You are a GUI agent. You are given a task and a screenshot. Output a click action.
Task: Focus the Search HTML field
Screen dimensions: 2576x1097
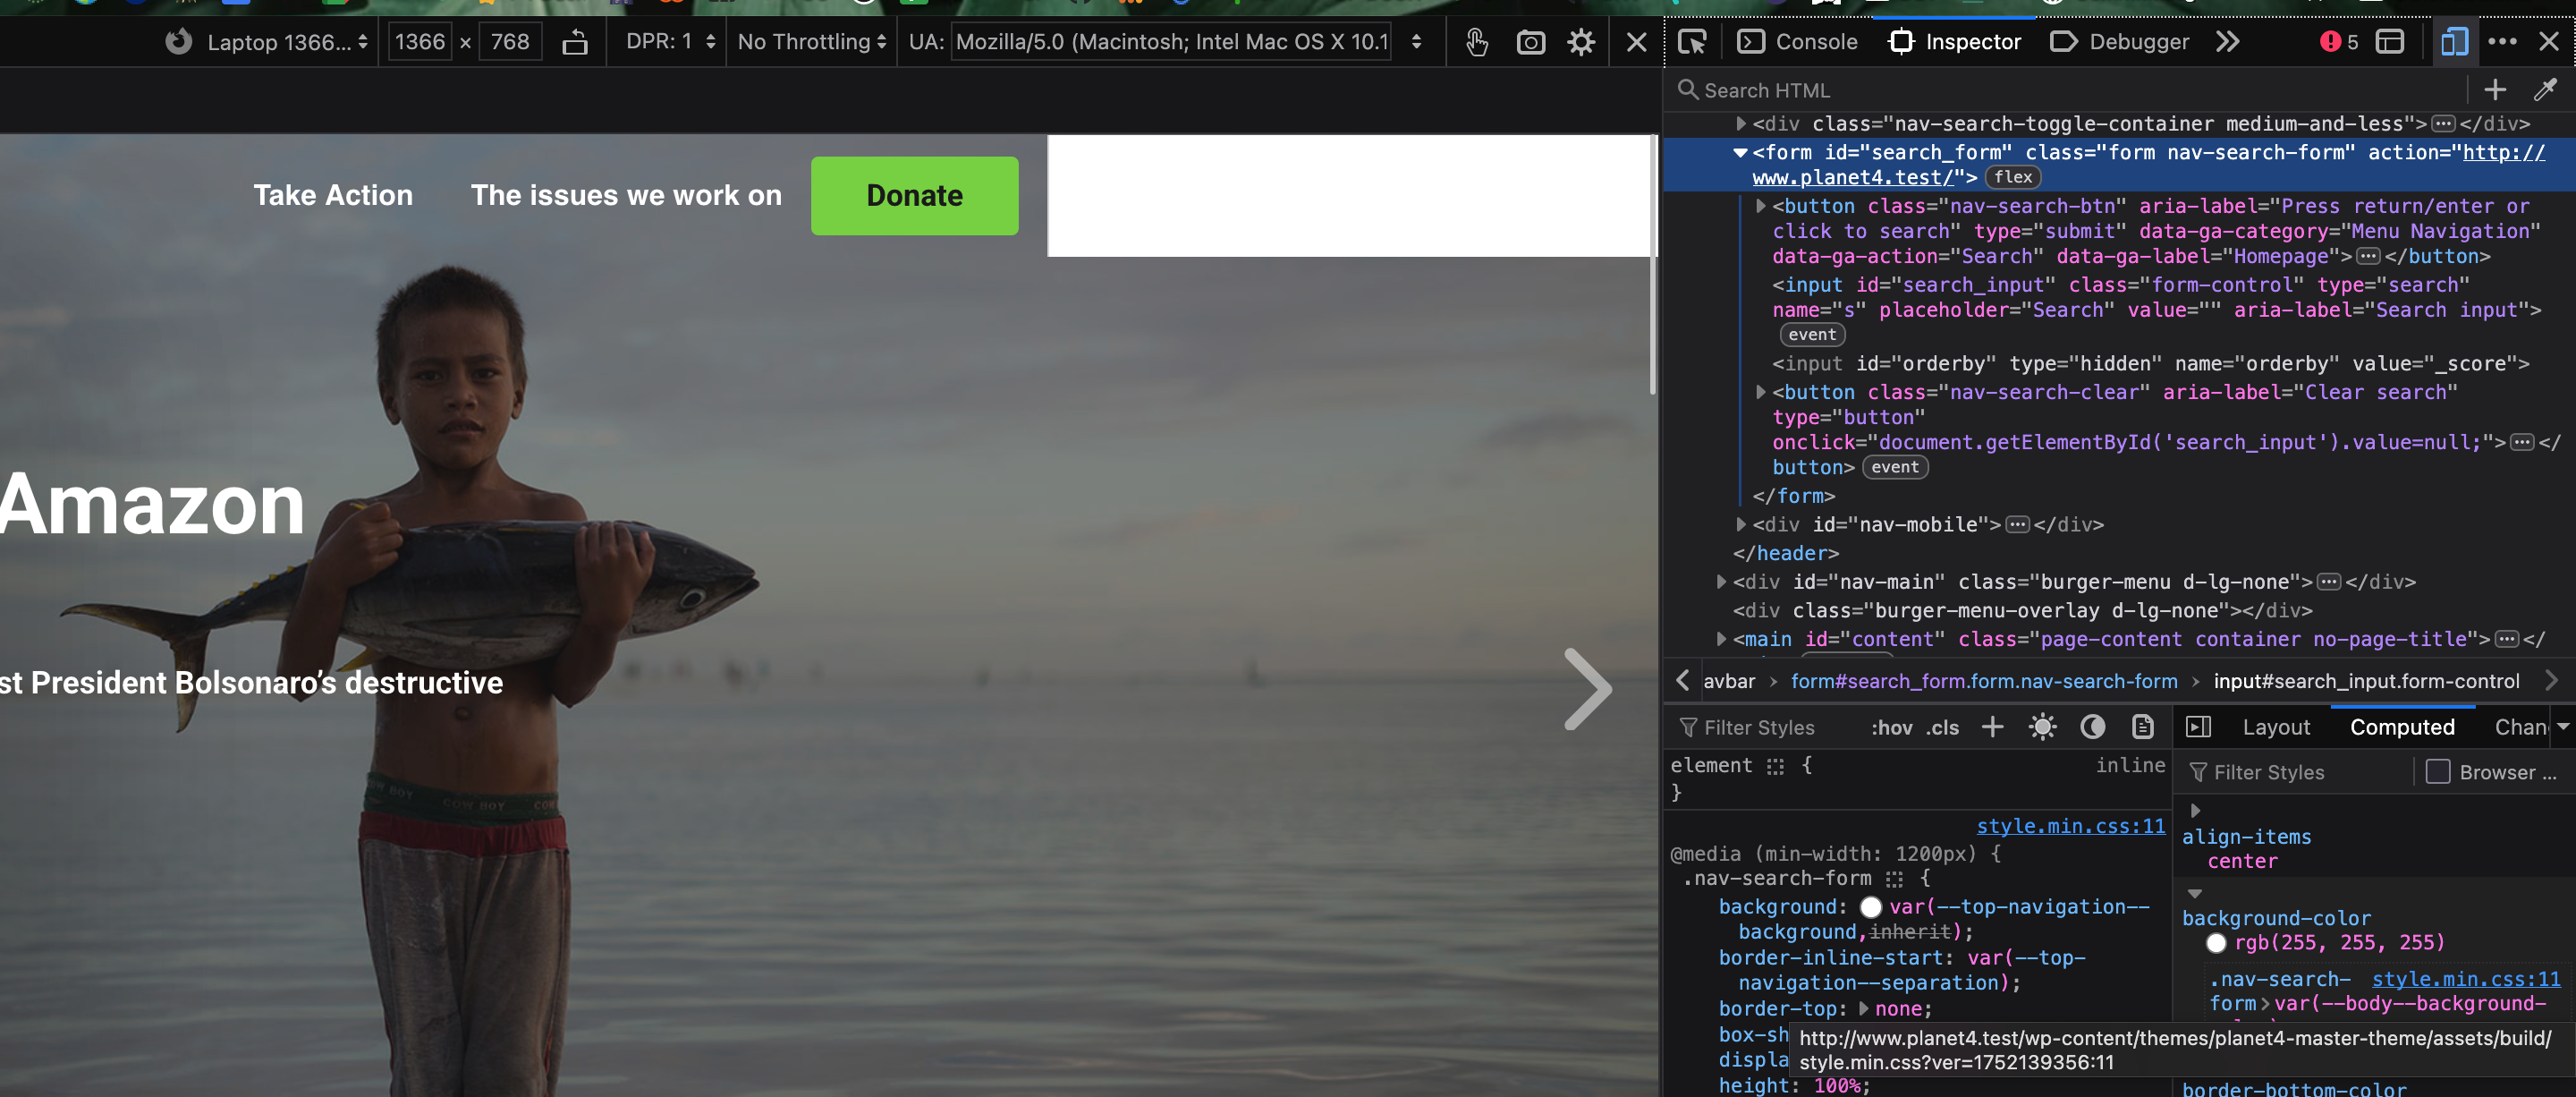pos(2070,90)
